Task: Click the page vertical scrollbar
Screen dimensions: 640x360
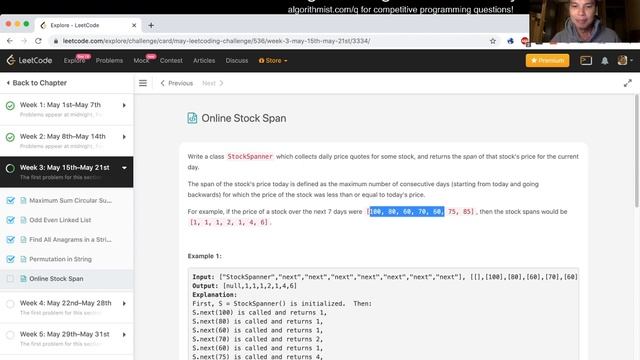Action: tap(637, 151)
